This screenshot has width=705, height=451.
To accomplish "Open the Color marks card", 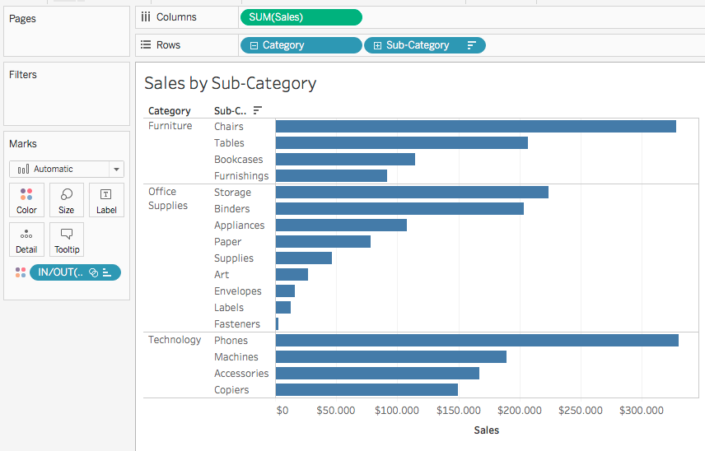I will coord(26,200).
